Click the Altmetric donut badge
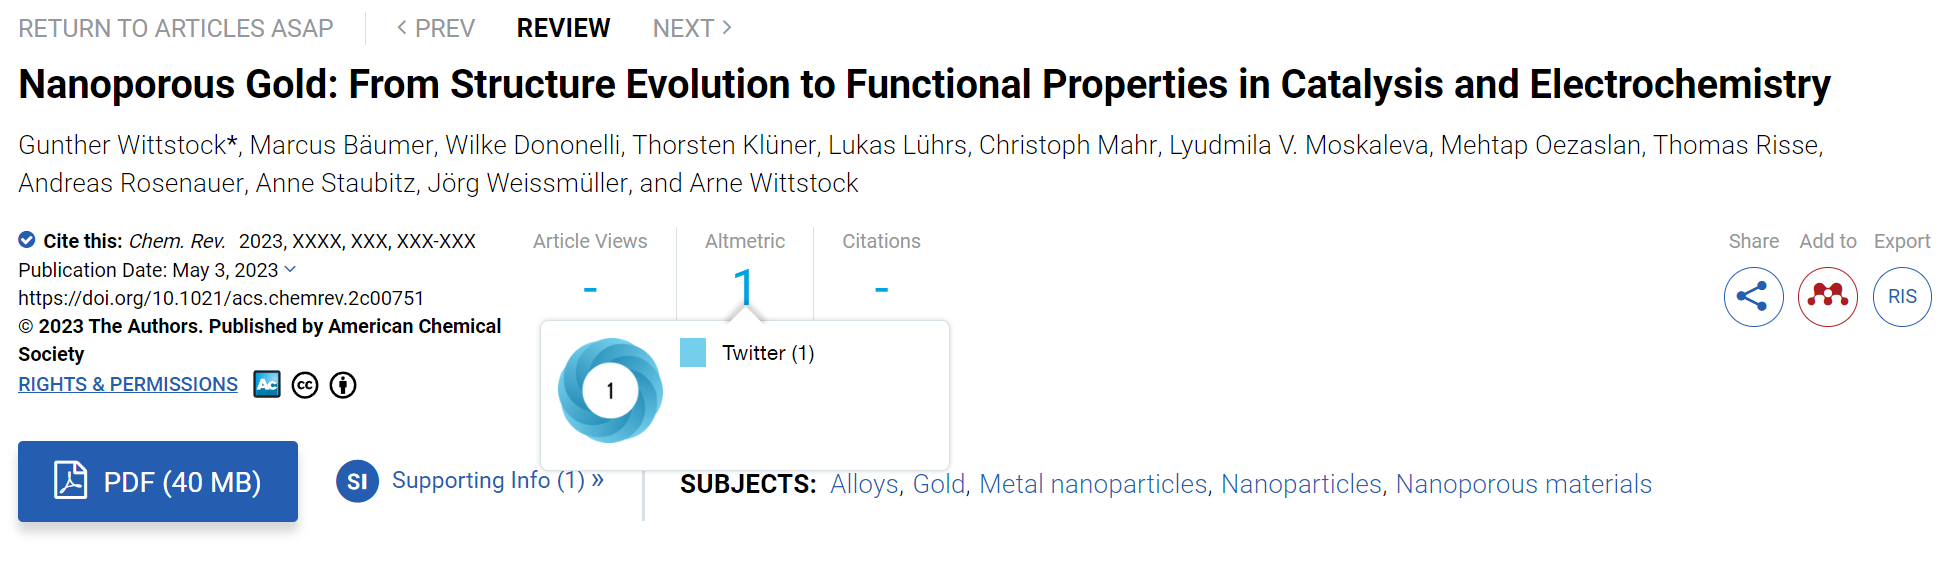Screen dimensions: 1953x562 tap(610, 391)
